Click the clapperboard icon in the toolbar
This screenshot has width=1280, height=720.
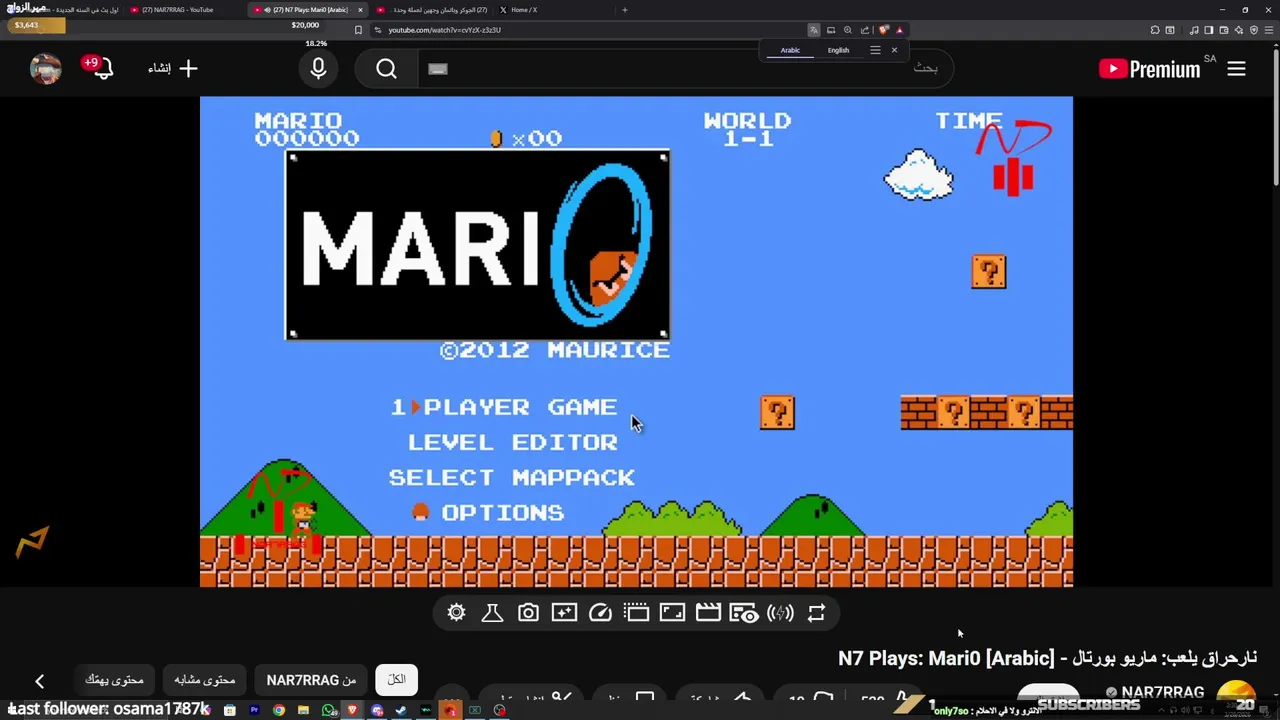pyautogui.click(x=708, y=613)
